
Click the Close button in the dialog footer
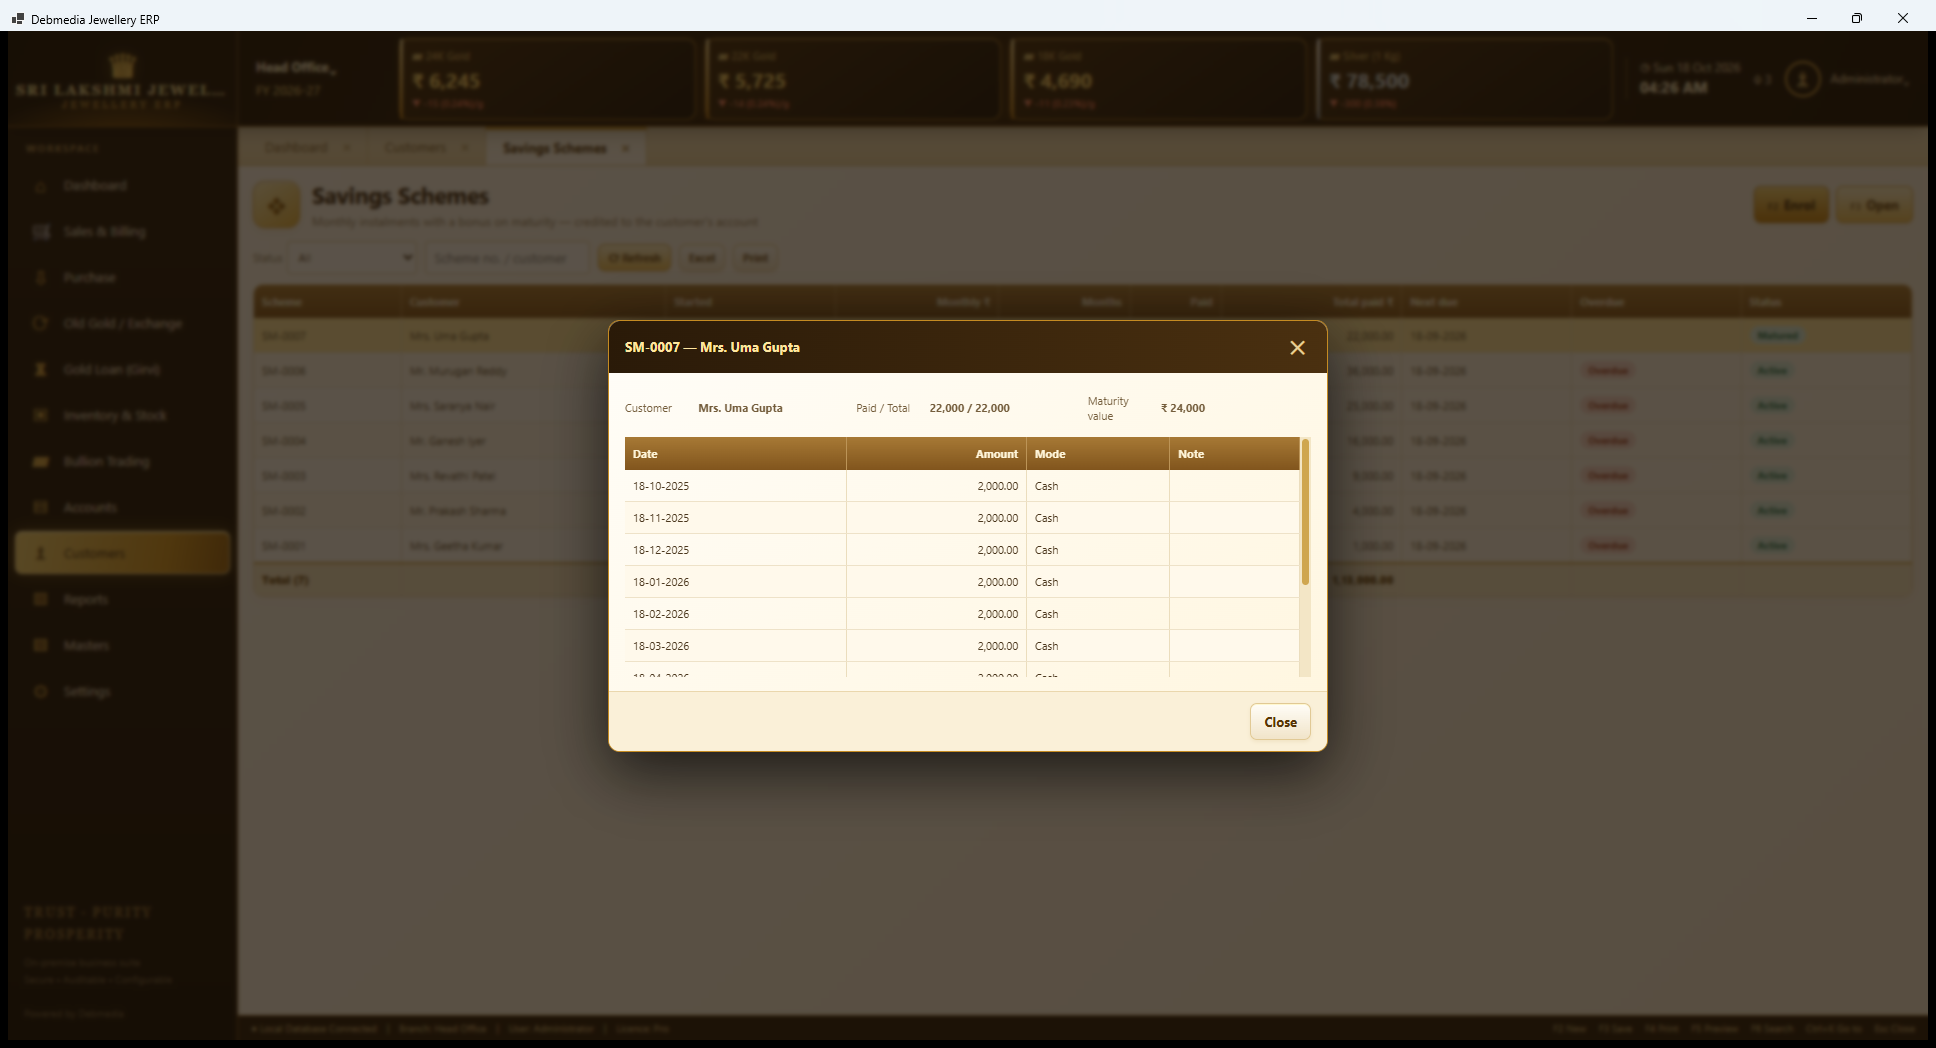[x=1280, y=722]
